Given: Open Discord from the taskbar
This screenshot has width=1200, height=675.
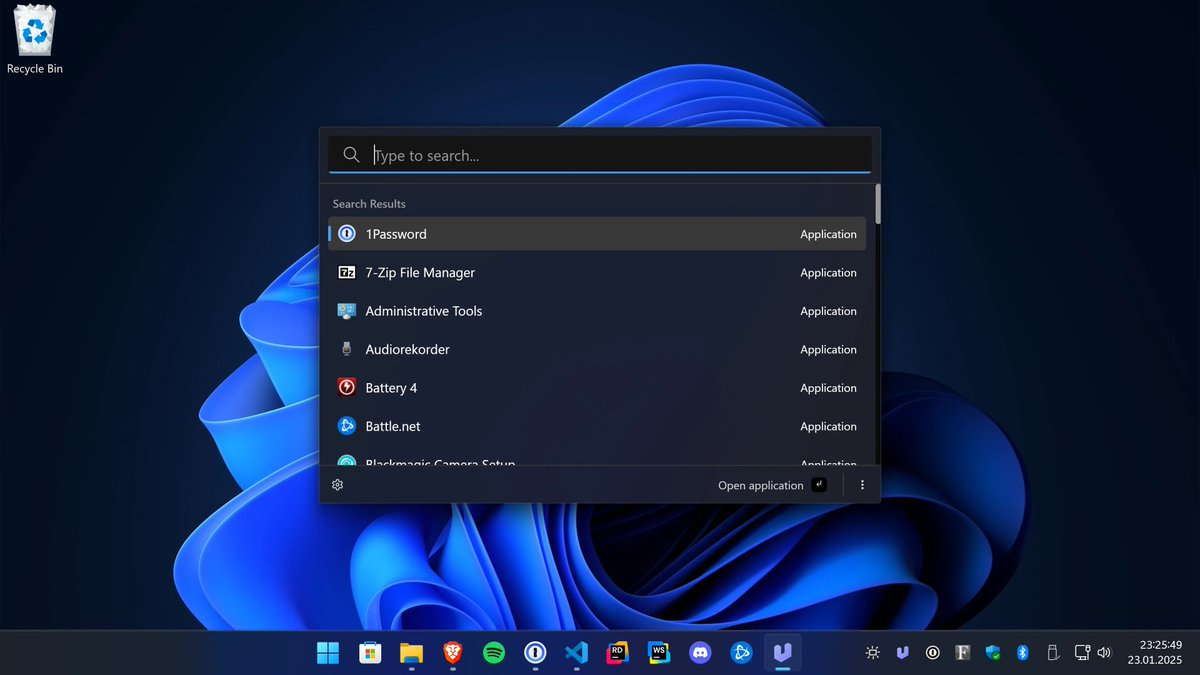Looking at the screenshot, I should [x=699, y=653].
